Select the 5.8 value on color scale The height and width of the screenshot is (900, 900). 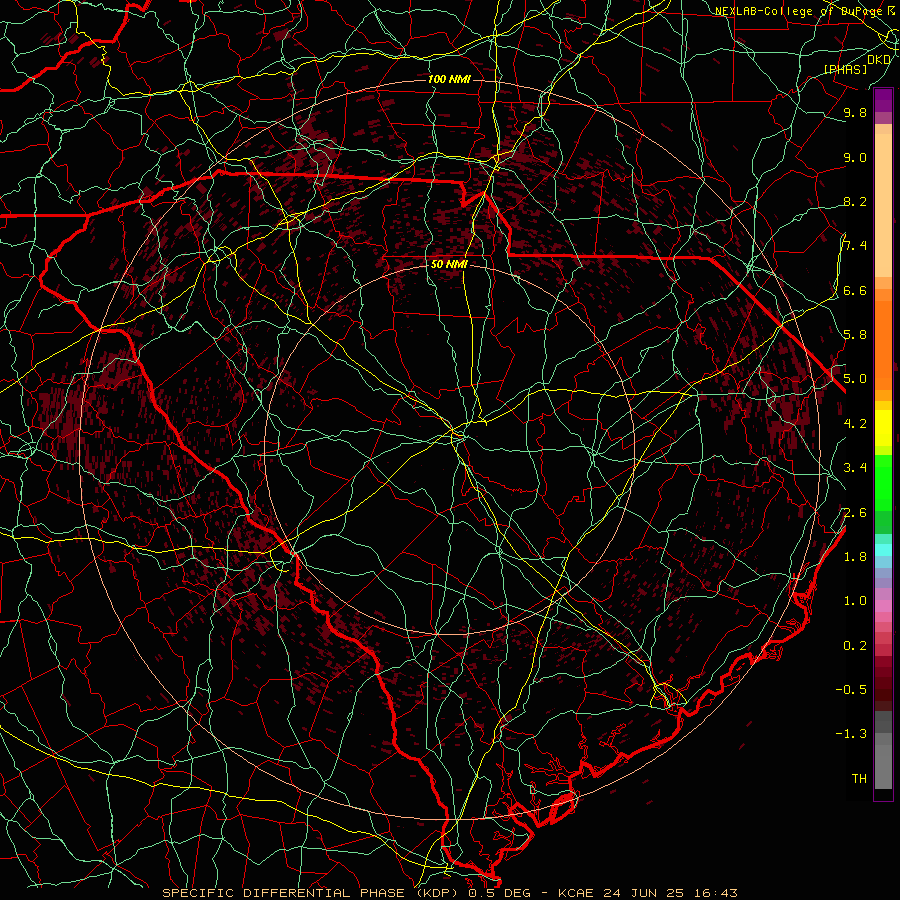tap(855, 334)
